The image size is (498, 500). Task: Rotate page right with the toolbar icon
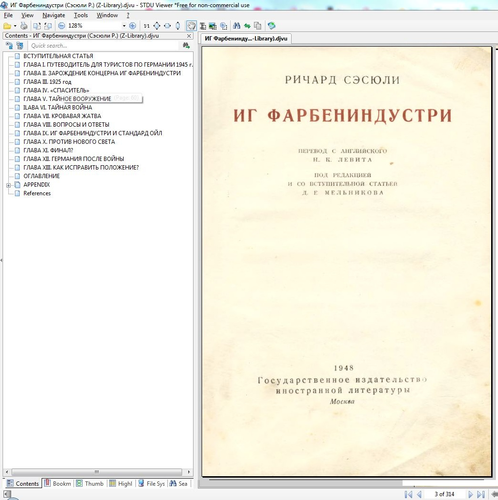[x=48, y=26]
